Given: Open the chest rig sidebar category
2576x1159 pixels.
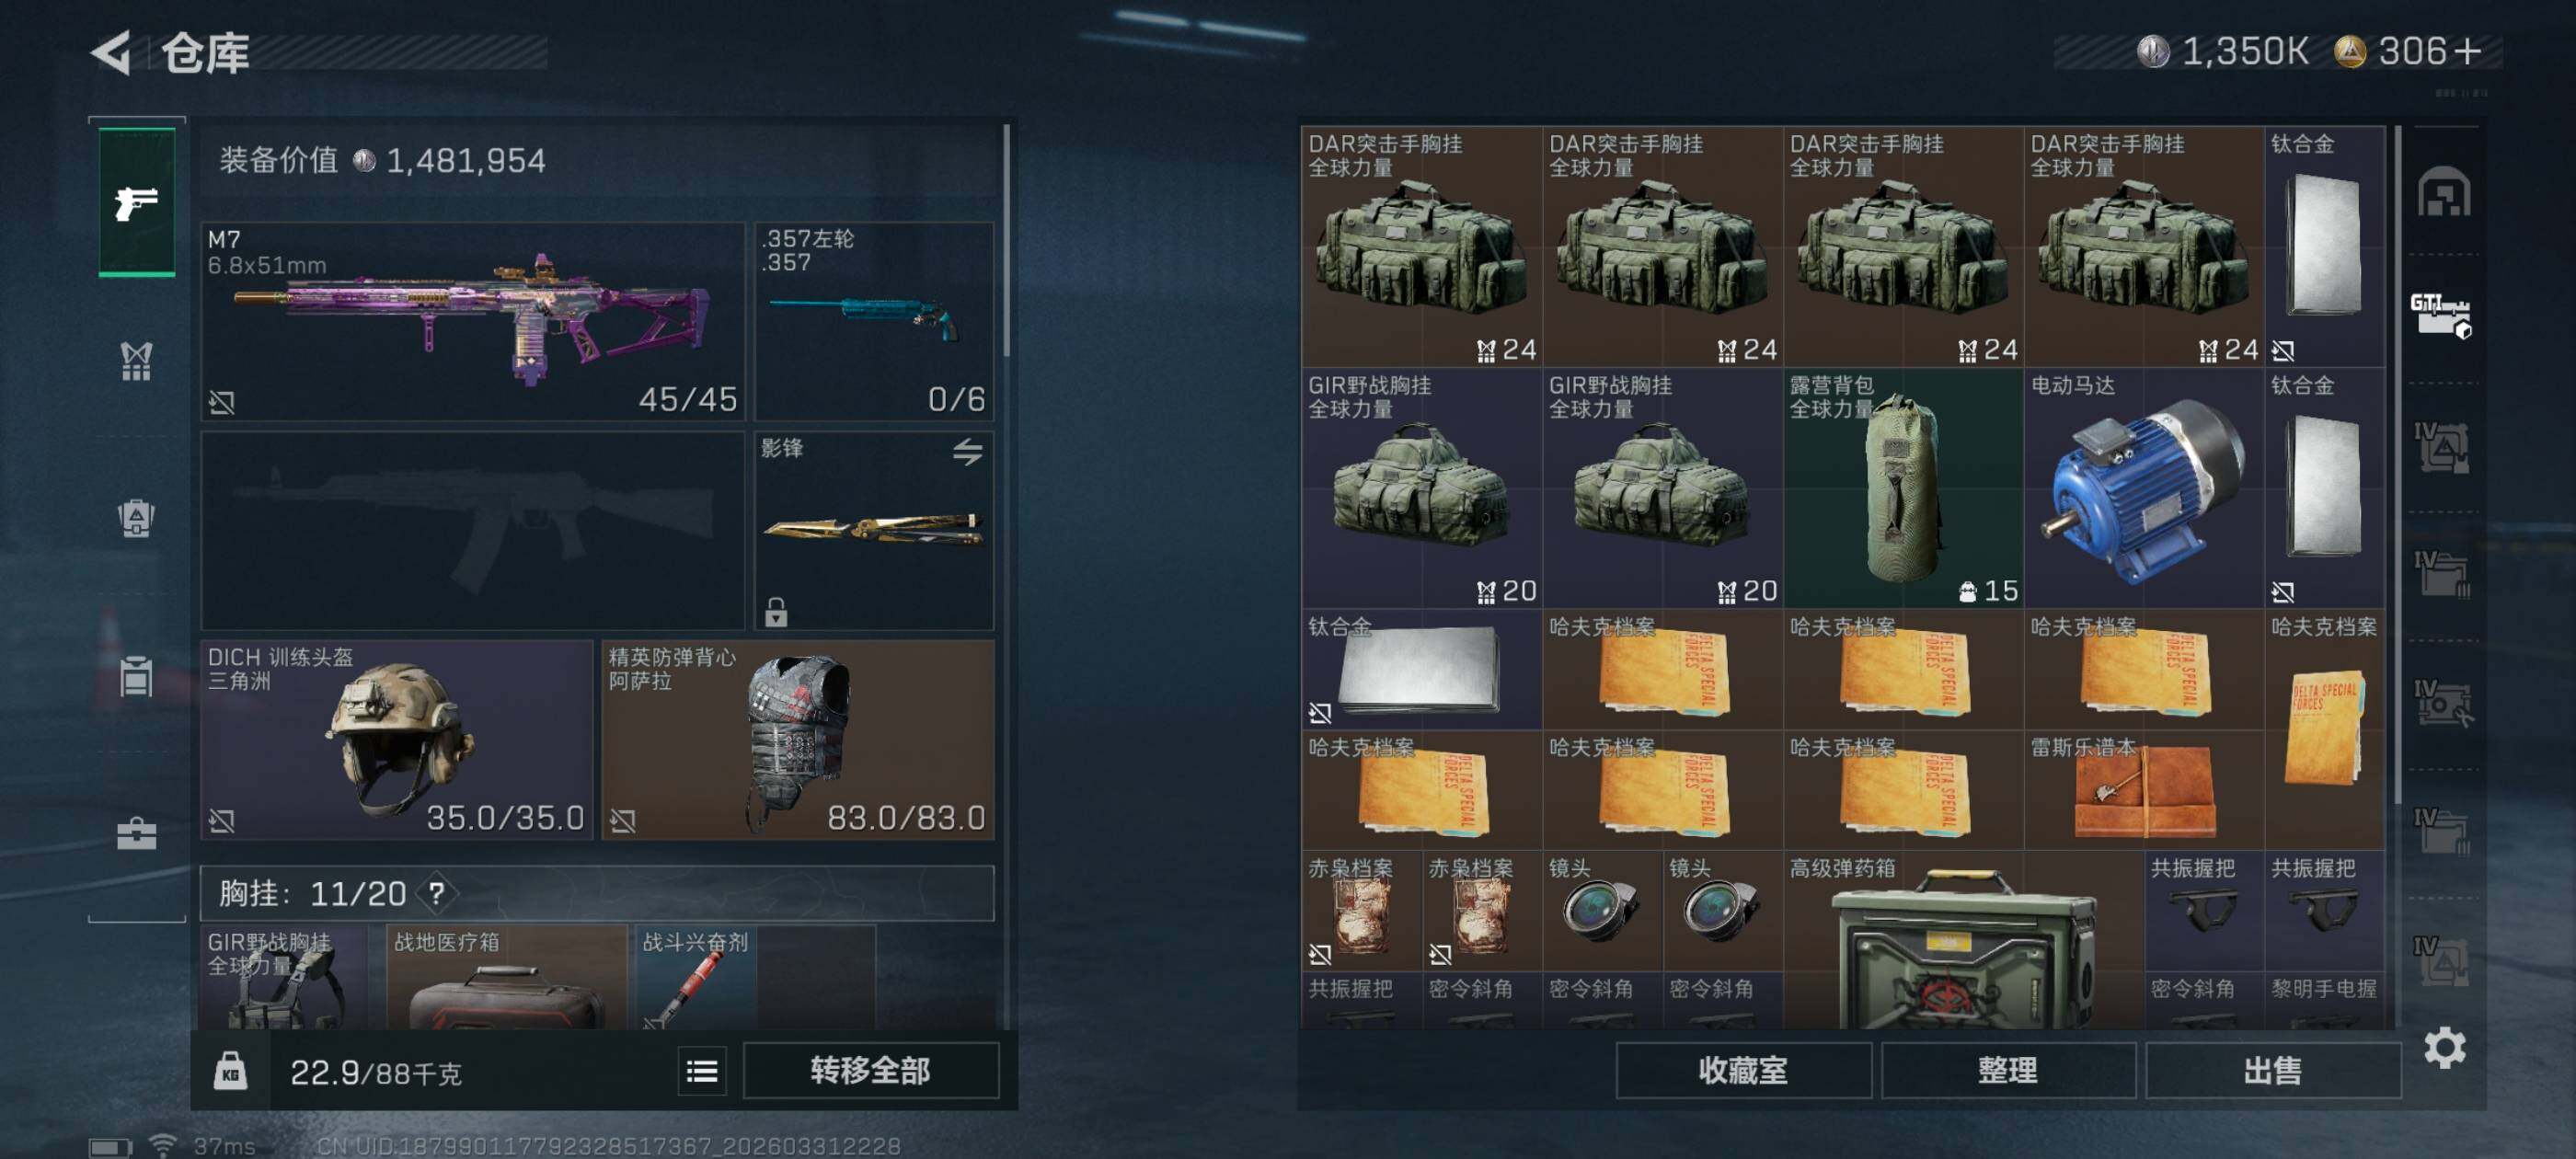Looking at the screenshot, I should click(x=137, y=361).
